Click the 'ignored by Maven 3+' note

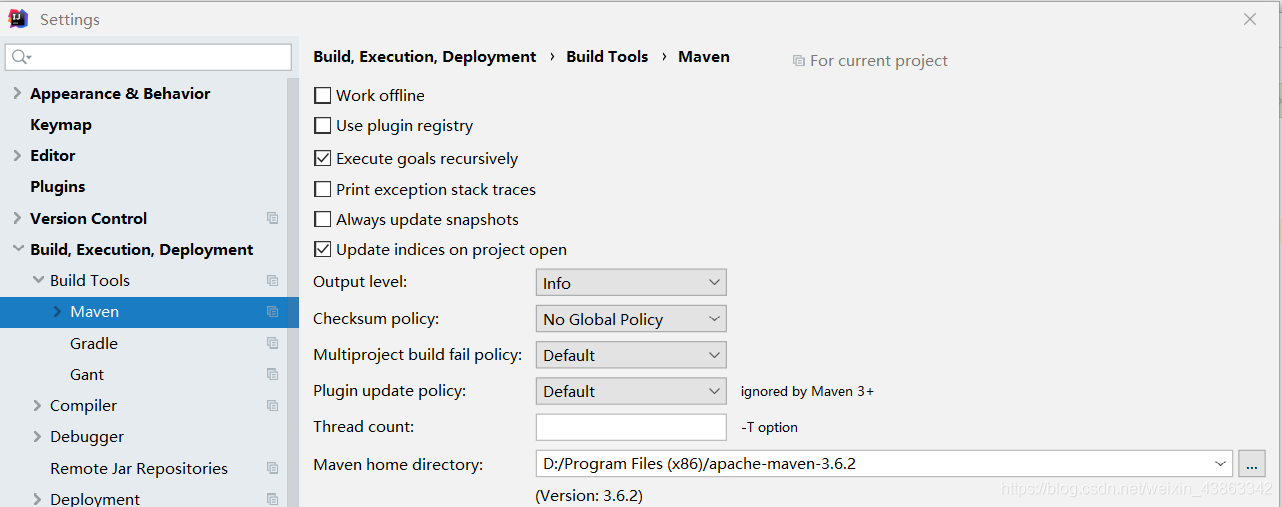click(807, 391)
